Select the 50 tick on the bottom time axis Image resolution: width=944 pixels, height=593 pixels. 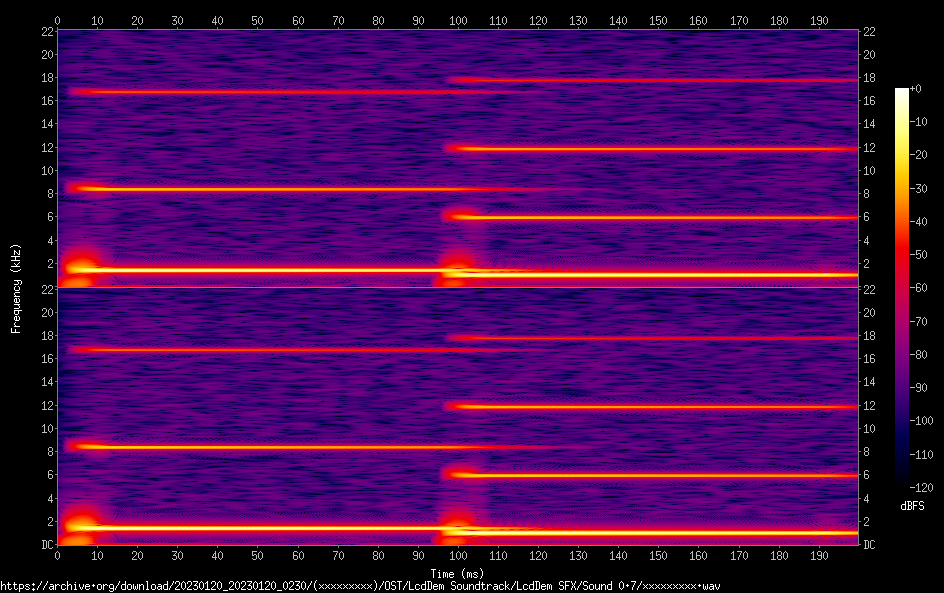tap(258, 555)
